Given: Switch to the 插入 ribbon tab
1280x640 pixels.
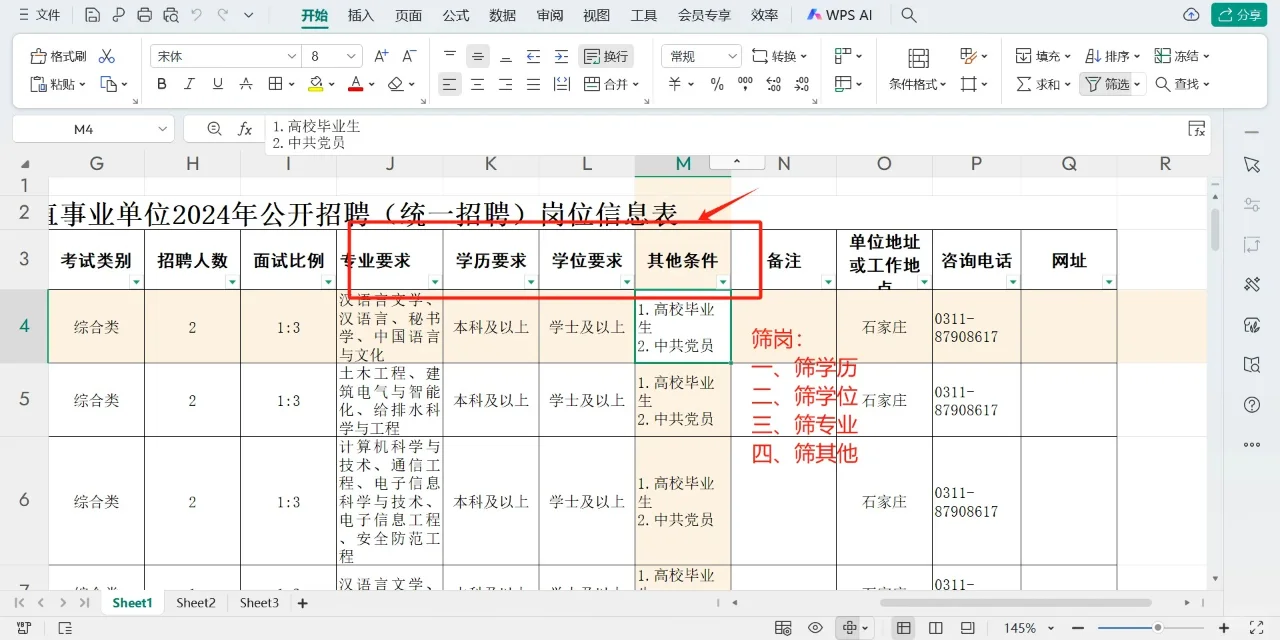Looking at the screenshot, I should click(360, 15).
